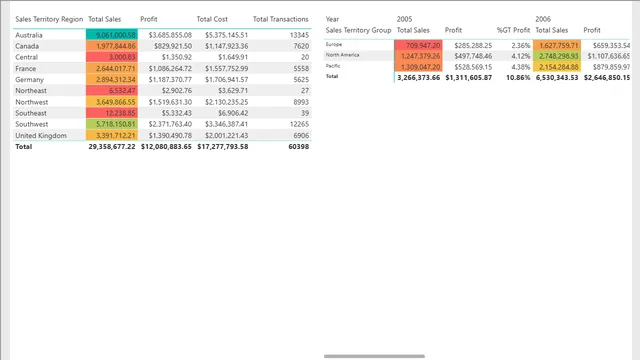Image resolution: width=640 pixels, height=360 pixels.
Task: Select the Germany row label
Action: [x=29, y=80]
